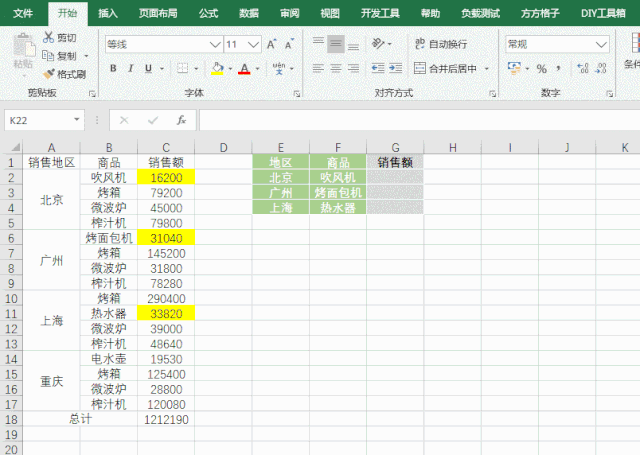This screenshot has height=455, width=640.
Task: Click the Cut (剪切) scissors icon
Action: point(49,38)
